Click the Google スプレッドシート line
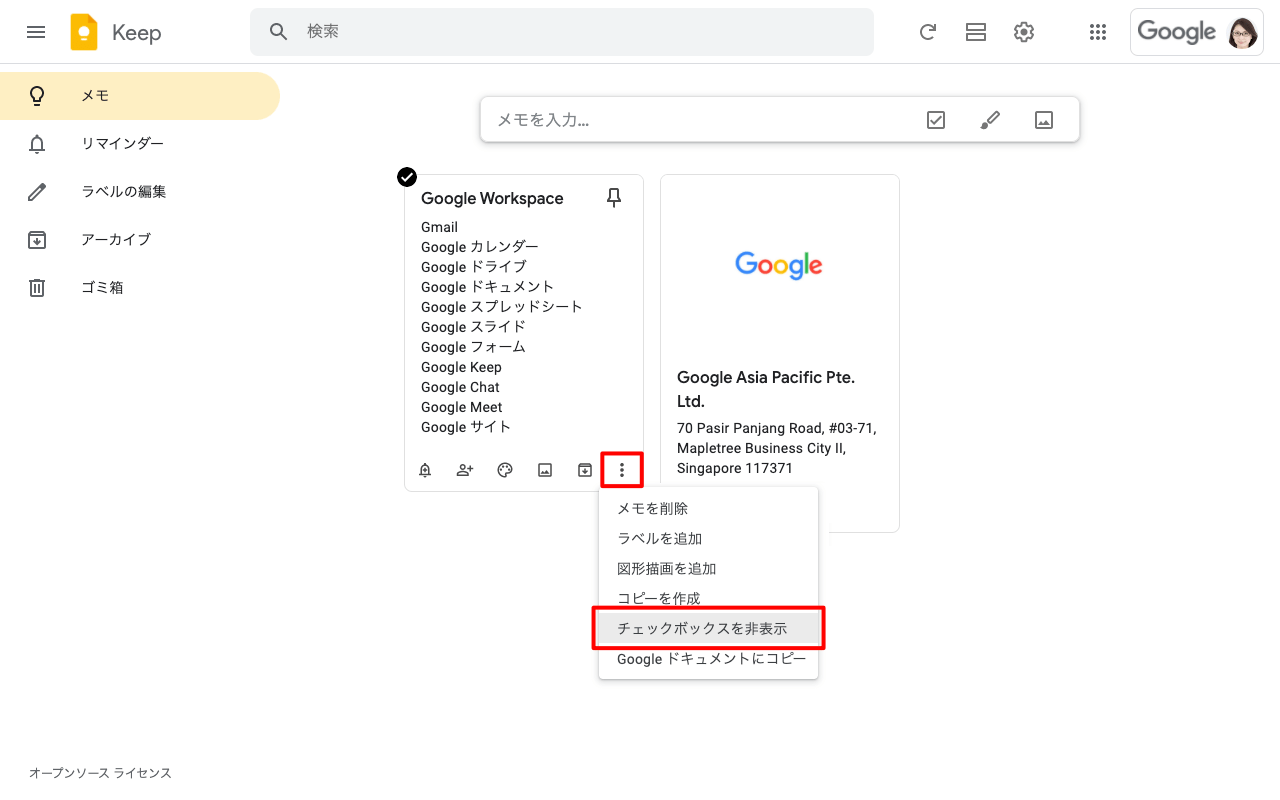Image resolution: width=1280 pixels, height=800 pixels. click(502, 307)
